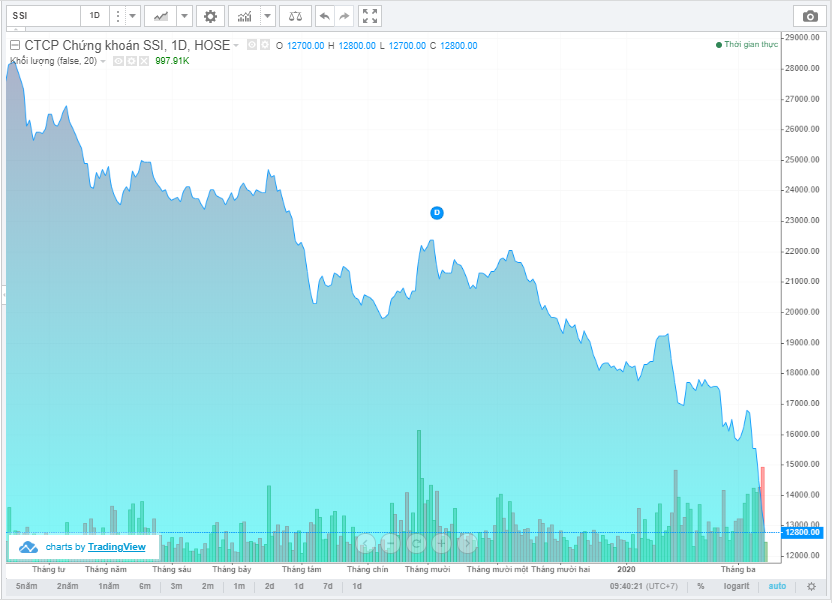The width and height of the screenshot is (833, 603).
Task: Open the TradingView link
Action: [x=117, y=547]
